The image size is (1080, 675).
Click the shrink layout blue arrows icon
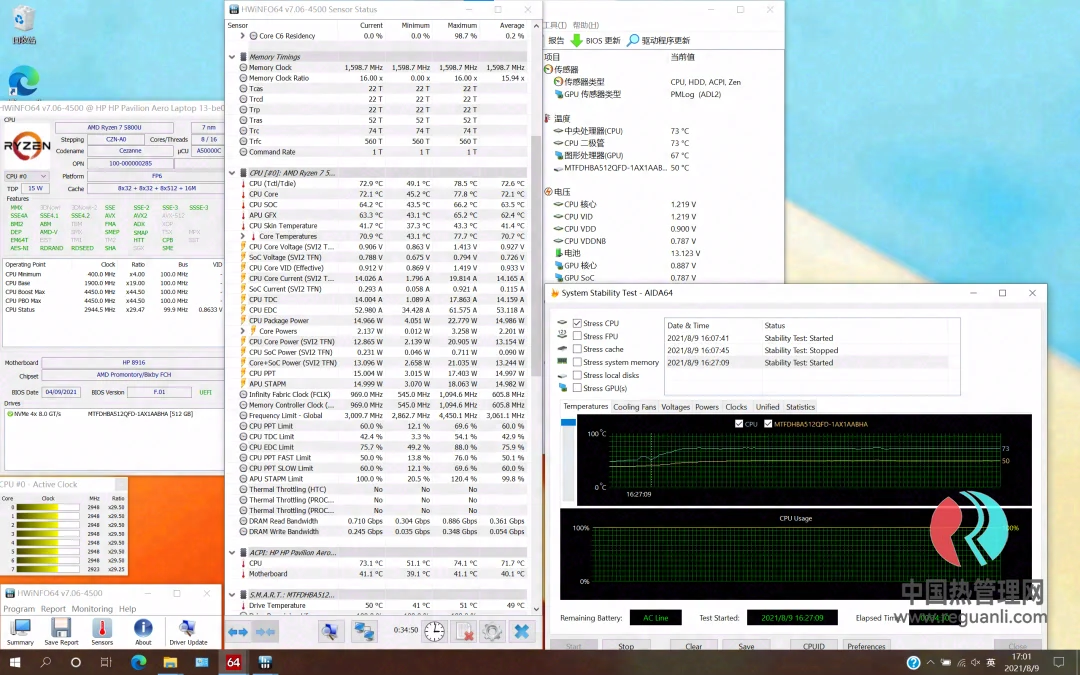coord(265,632)
